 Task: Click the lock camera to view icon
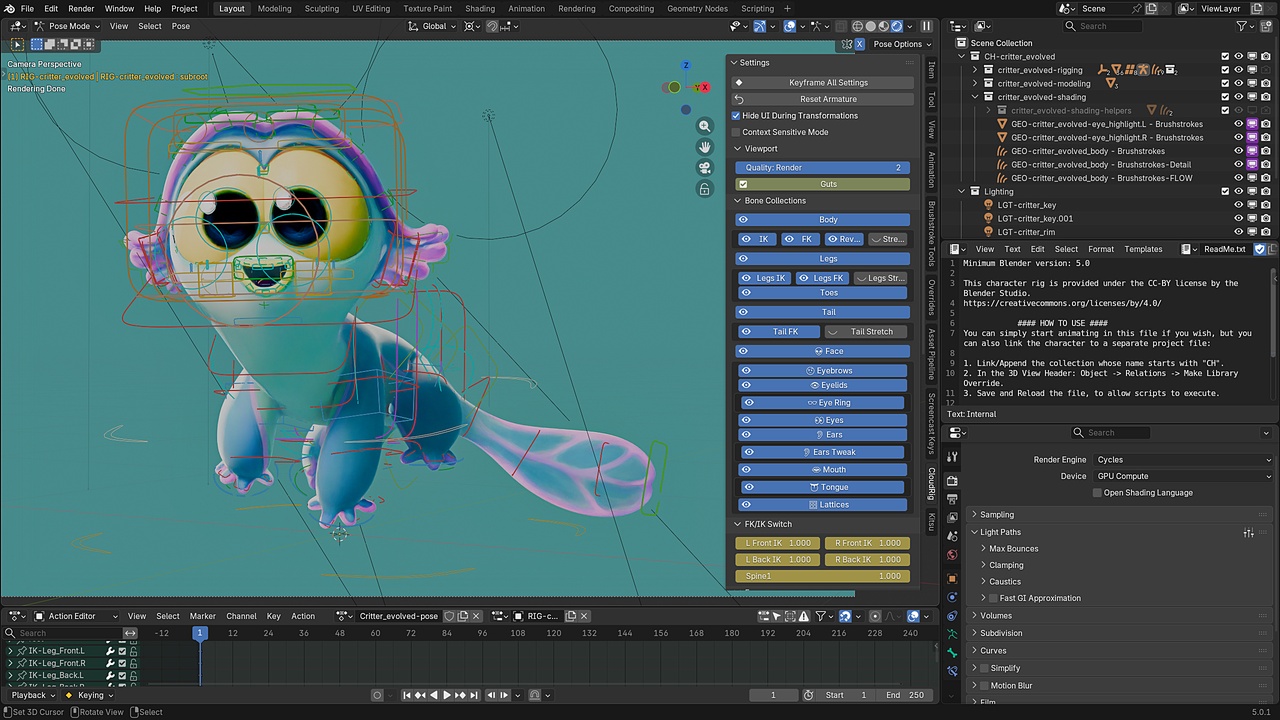coord(705,189)
